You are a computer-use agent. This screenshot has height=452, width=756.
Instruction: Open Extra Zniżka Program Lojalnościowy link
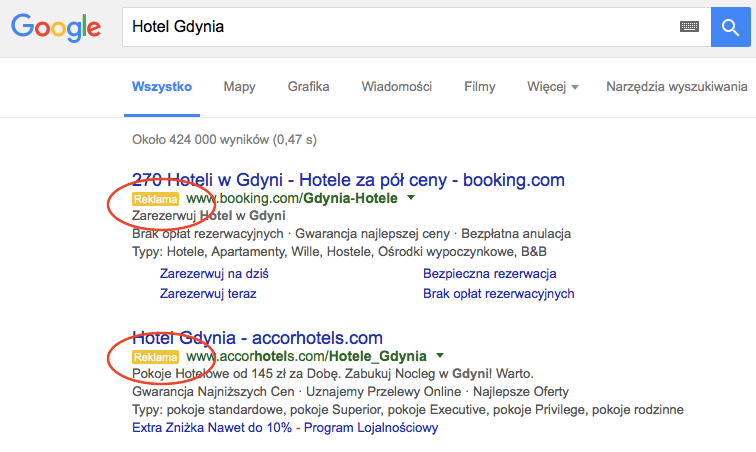pyautogui.click(x=285, y=428)
